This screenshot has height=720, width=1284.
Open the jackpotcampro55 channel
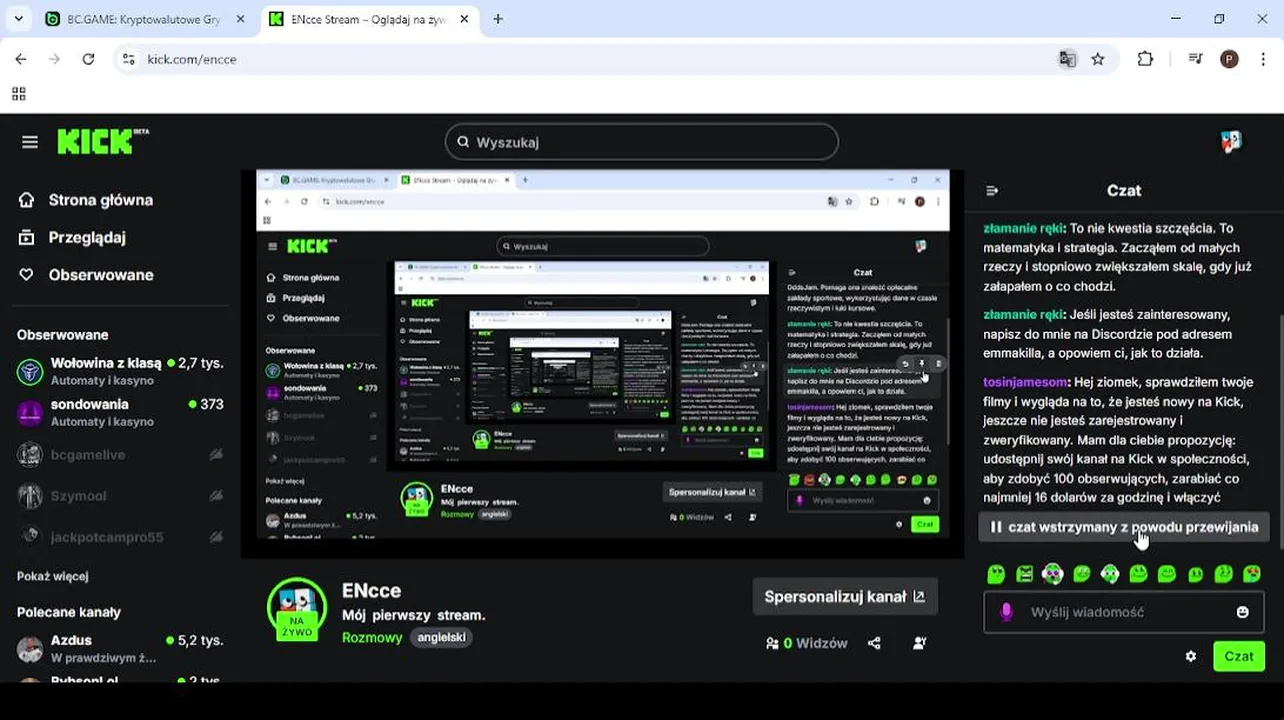tap(120, 537)
